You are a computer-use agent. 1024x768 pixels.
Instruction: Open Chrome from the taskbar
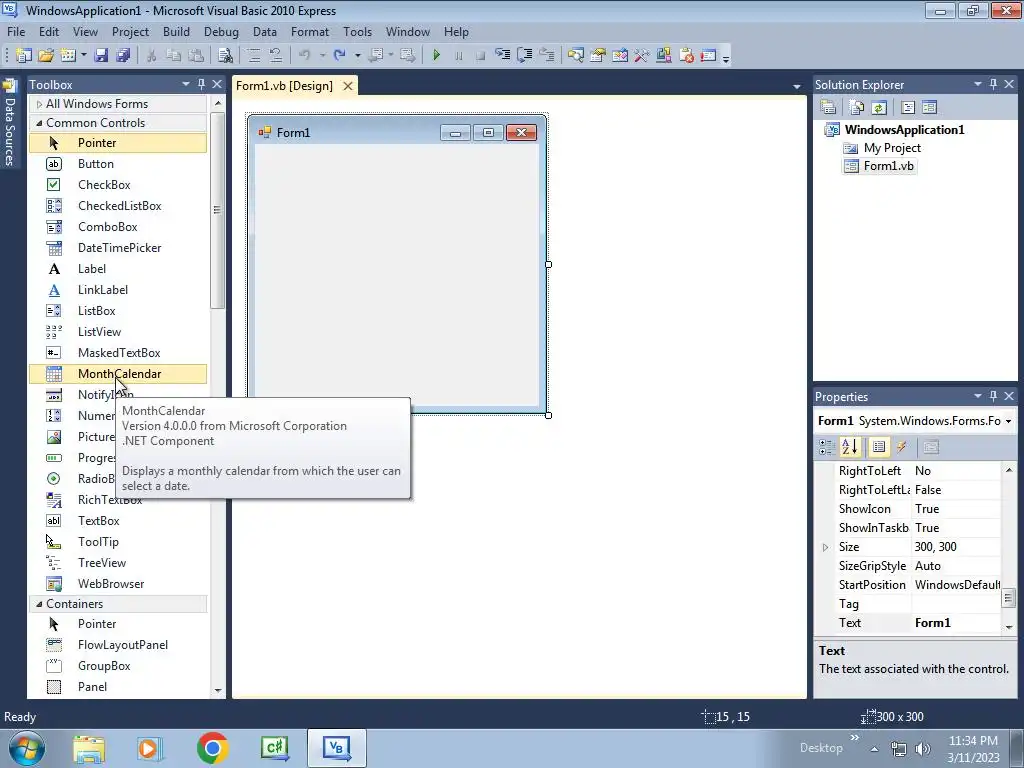pos(212,748)
